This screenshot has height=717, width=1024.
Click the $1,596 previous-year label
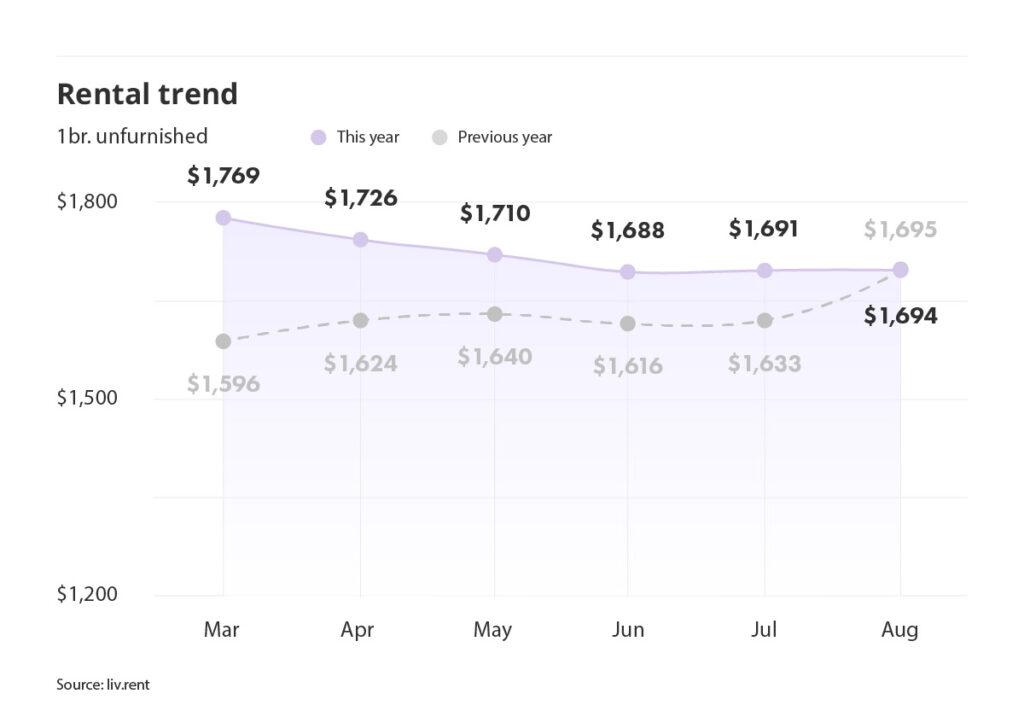(223, 384)
